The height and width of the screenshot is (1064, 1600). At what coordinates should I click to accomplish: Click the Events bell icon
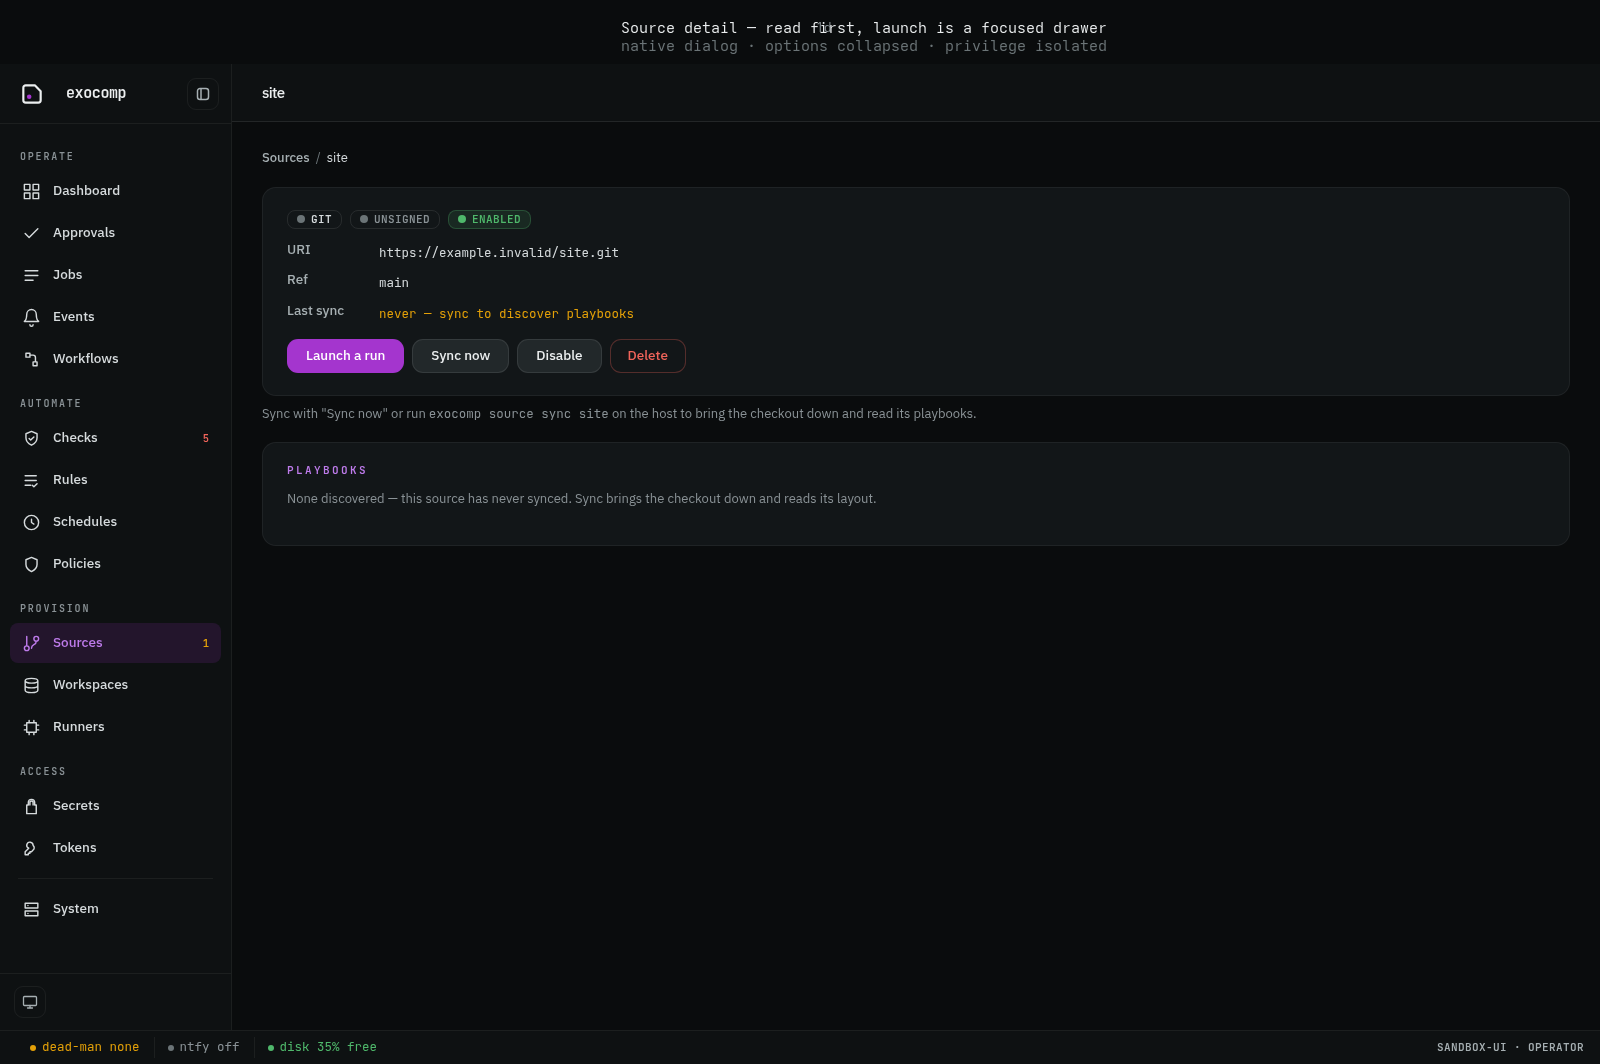tap(31, 317)
